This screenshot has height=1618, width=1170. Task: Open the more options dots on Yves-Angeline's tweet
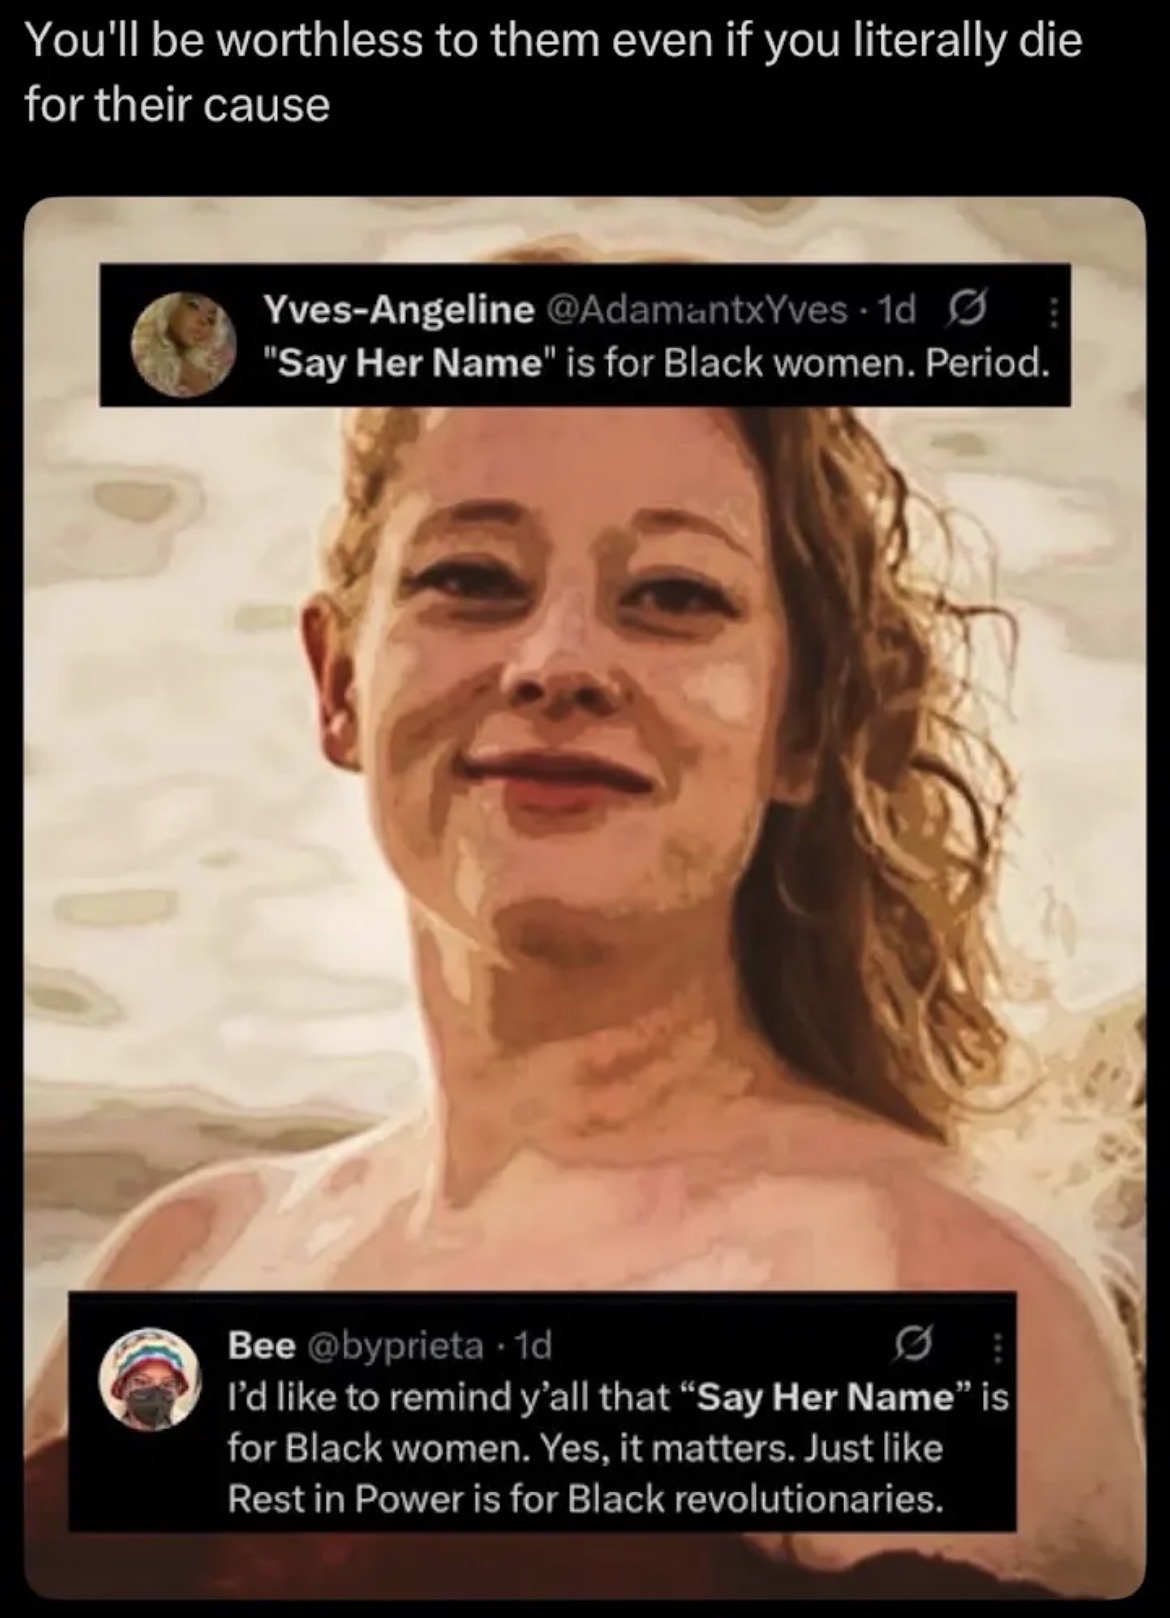tap(1051, 314)
